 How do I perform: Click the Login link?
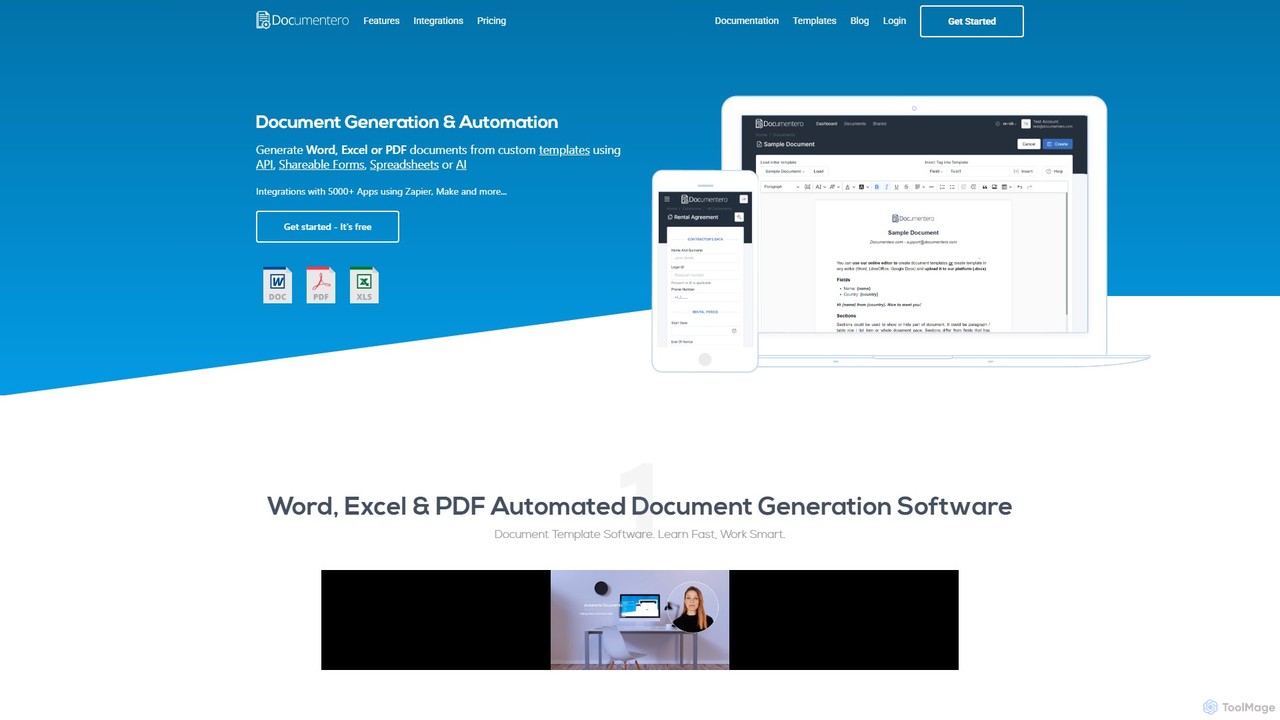coord(894,21)
